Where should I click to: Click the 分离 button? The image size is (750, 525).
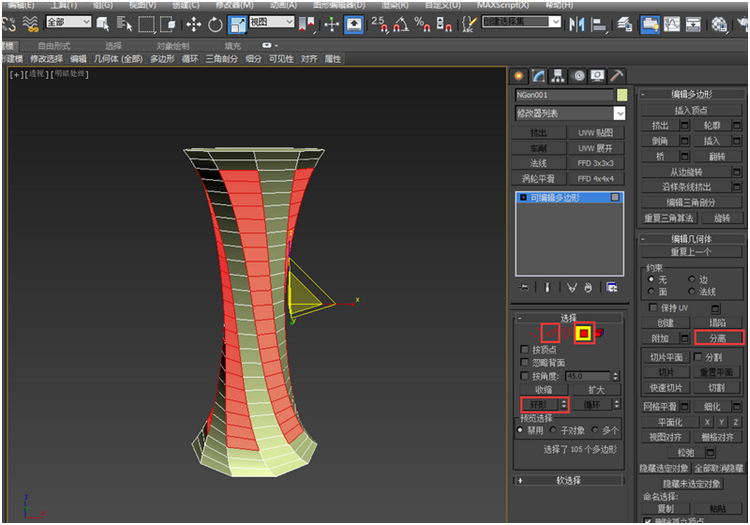[718, 338]
